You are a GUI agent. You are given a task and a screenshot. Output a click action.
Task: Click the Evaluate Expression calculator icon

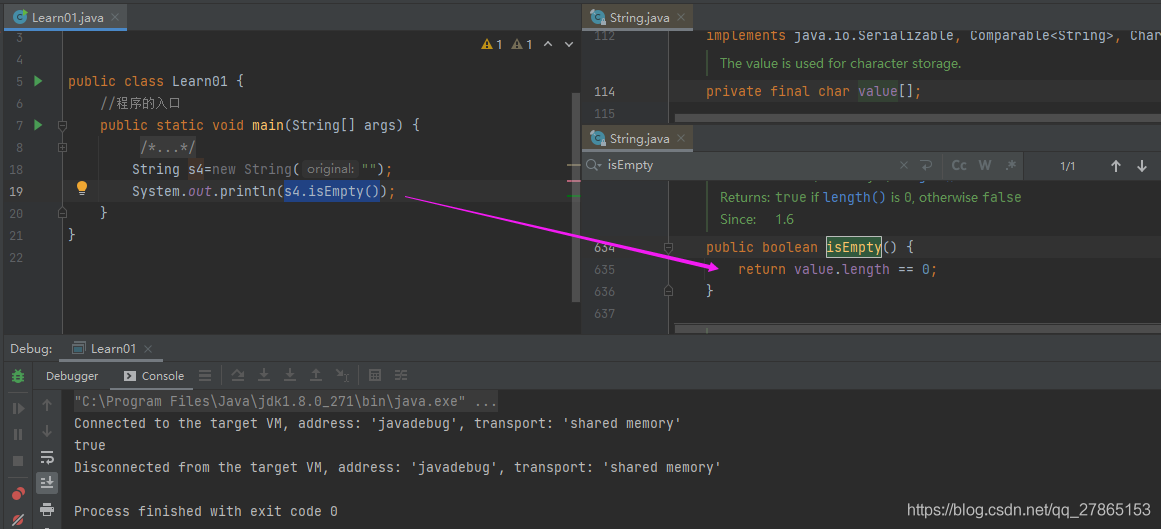click(x=375, y=375)
